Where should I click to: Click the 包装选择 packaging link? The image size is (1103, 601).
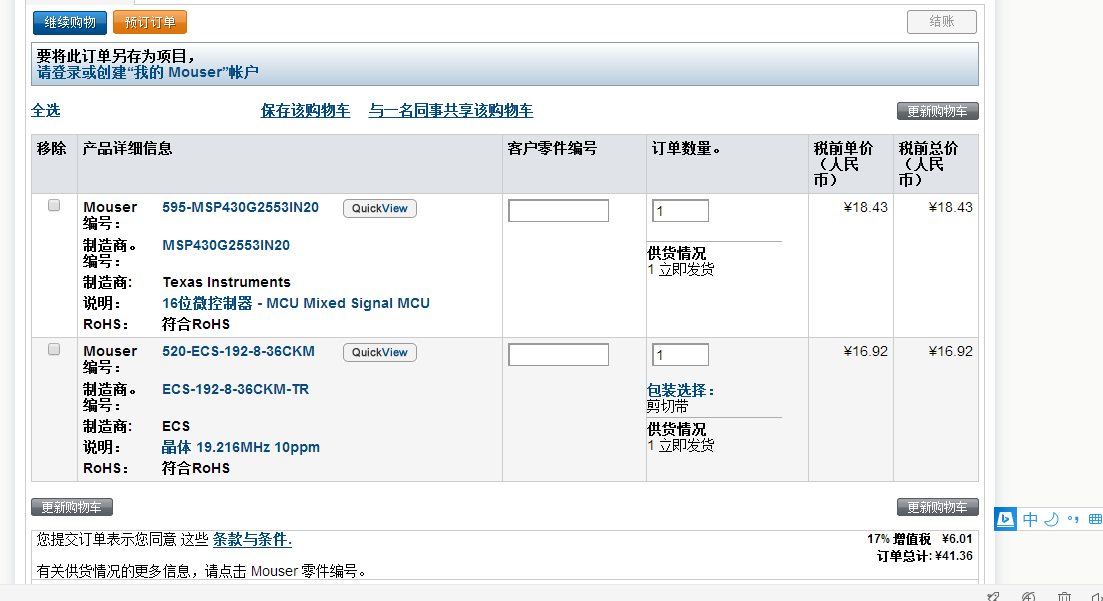coord(680,391)
